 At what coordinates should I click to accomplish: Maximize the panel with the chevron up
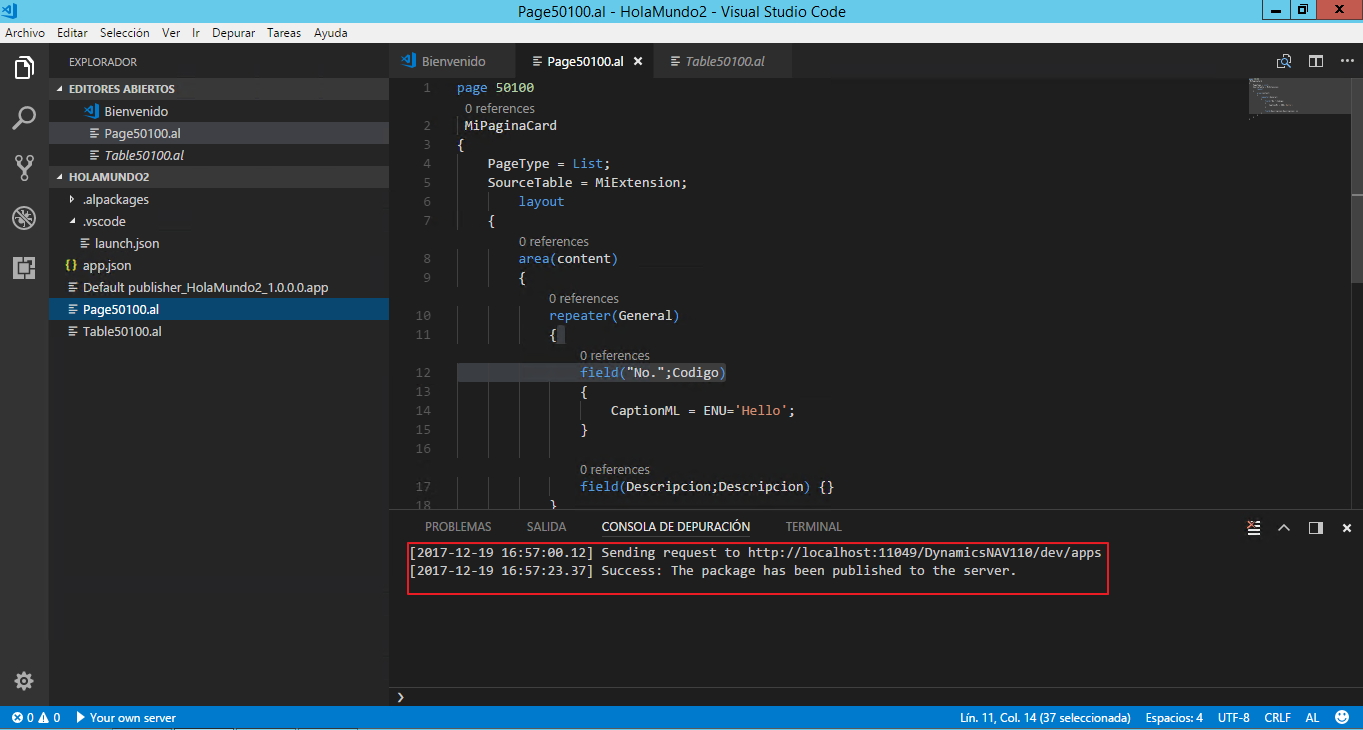point(1284,527)
